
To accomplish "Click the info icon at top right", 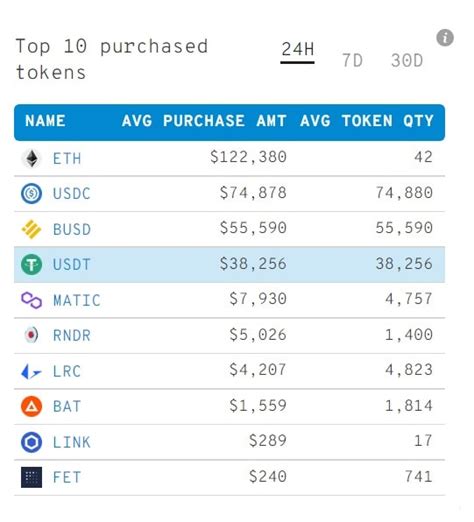I will [x=445, y=38].
